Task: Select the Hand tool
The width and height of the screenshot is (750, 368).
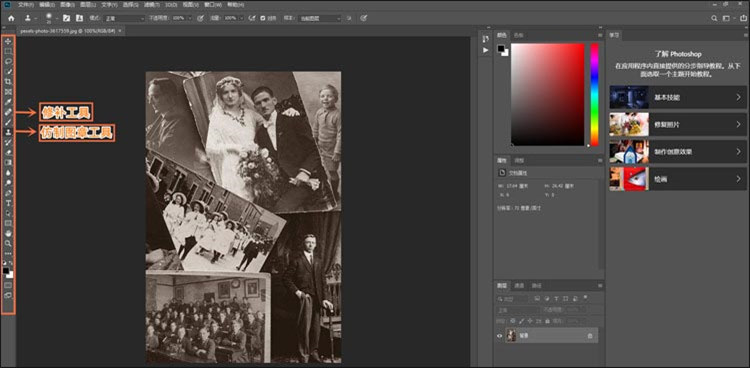Action: (8, 233)
